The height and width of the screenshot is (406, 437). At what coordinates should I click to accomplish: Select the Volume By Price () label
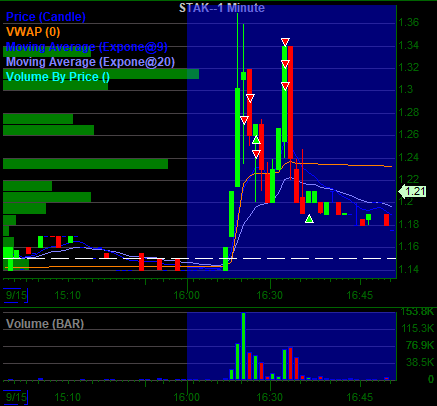(58, 77)
